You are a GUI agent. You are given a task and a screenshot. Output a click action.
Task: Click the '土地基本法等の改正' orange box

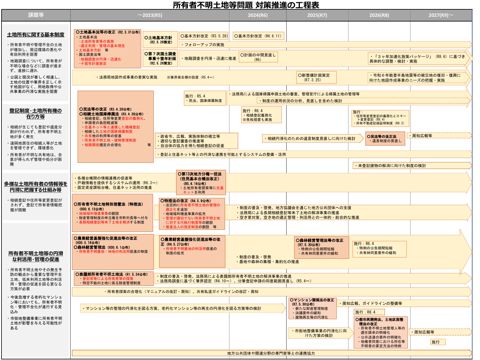(x=107, y=48)
